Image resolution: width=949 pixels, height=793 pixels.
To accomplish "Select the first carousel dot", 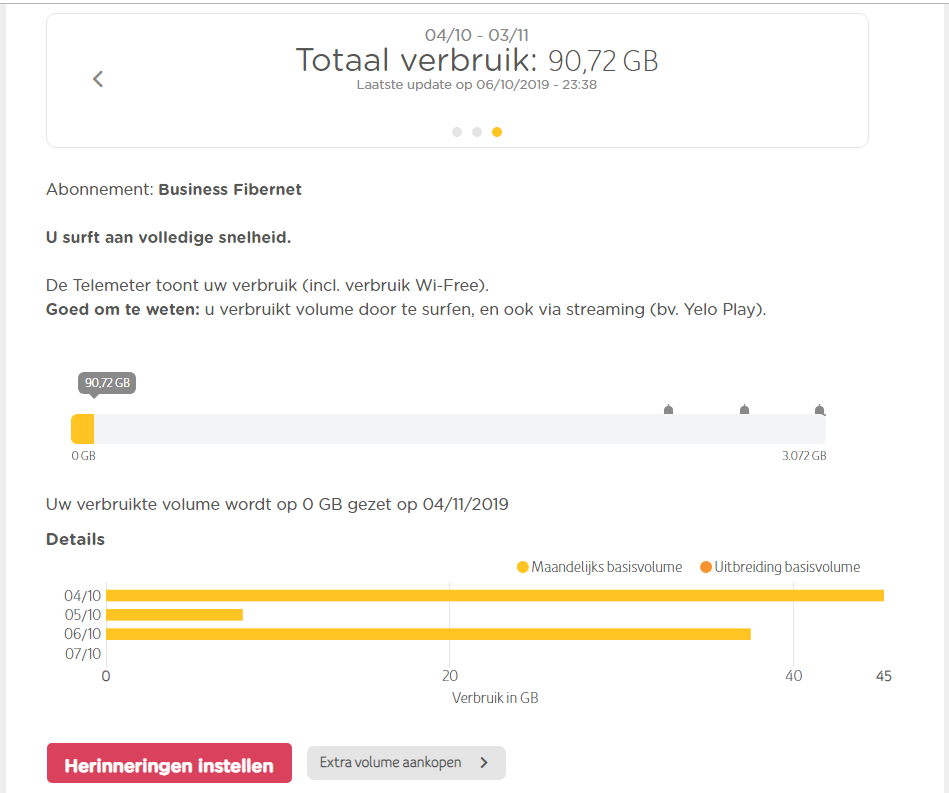I will pyautogui.click(x=457, y=132).
